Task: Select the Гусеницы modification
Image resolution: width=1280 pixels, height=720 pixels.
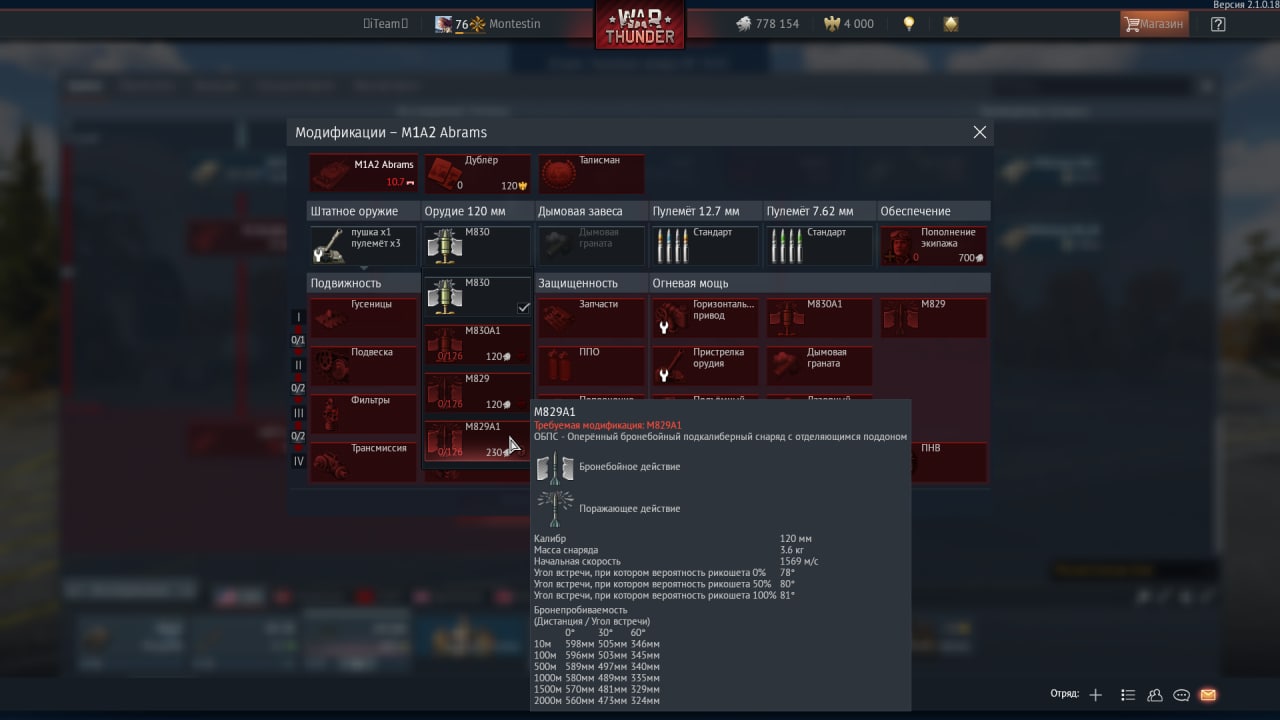Action: (363, 317)
